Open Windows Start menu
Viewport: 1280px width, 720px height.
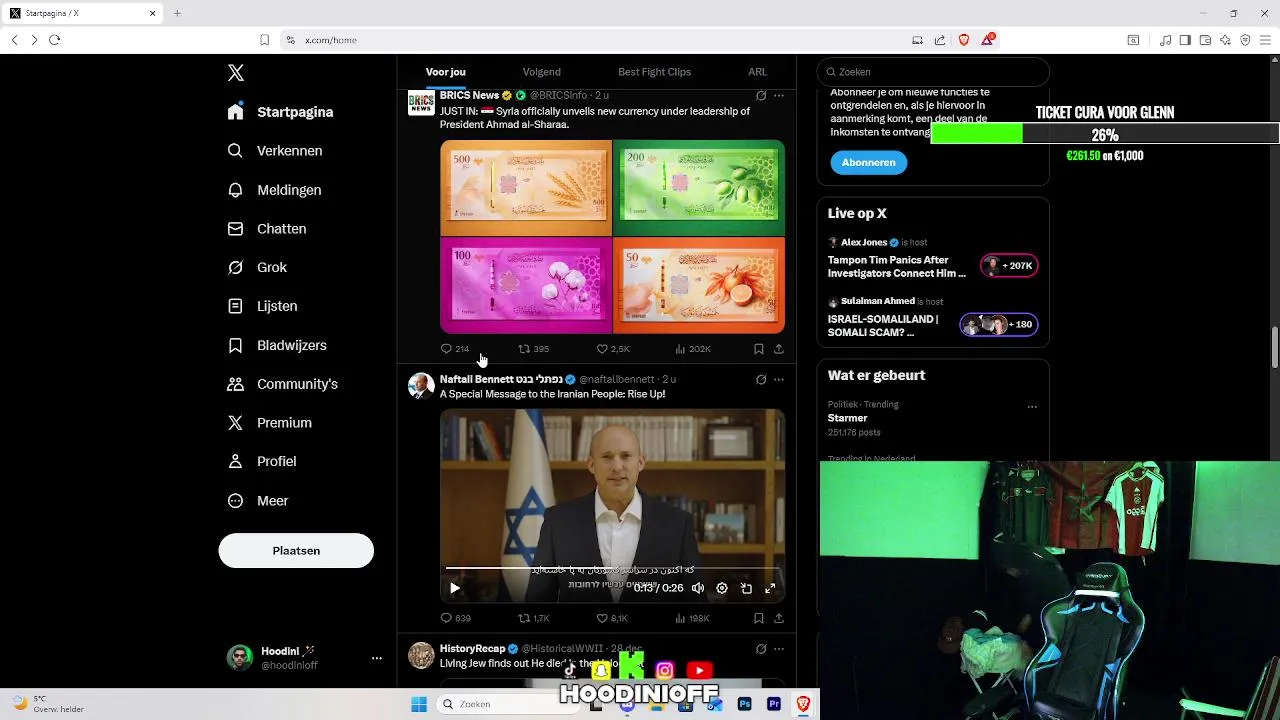coord(419,704)
